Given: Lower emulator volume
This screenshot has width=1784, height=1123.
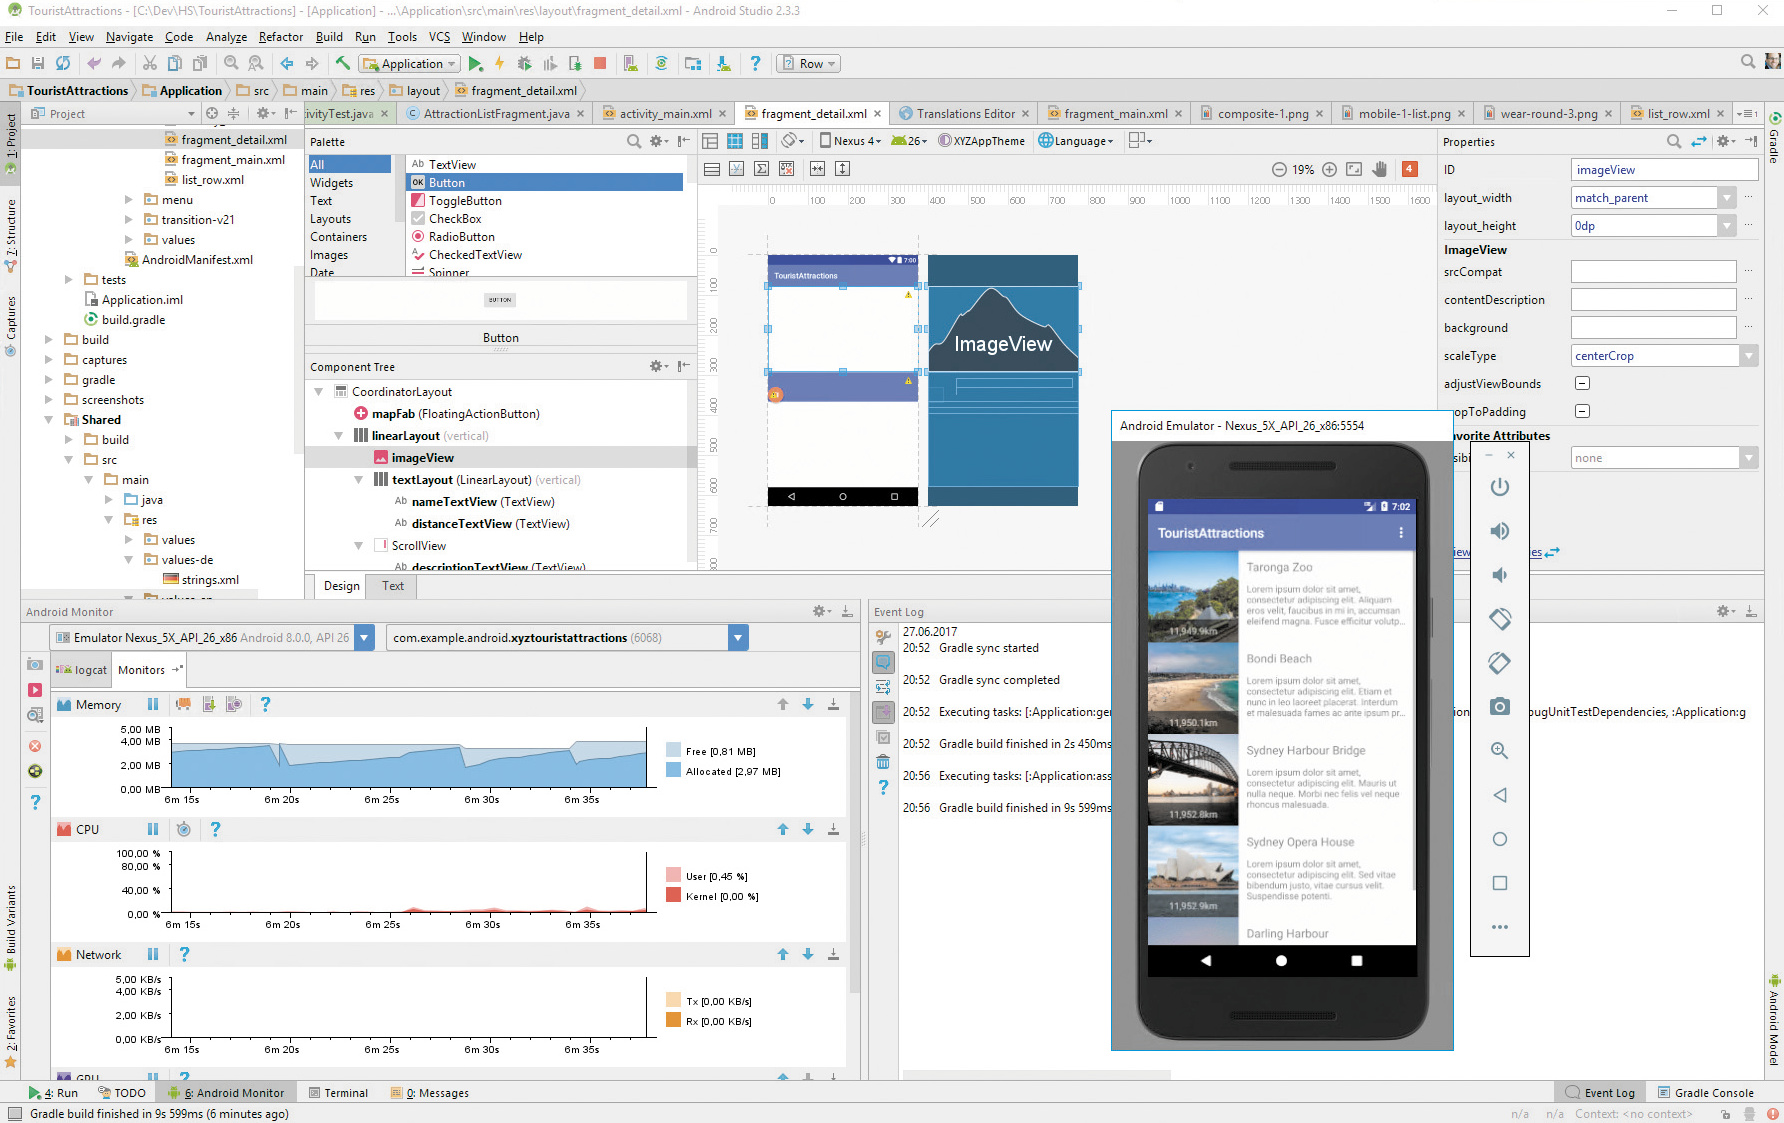Looking at the screenshot, I should point(1500,575).
